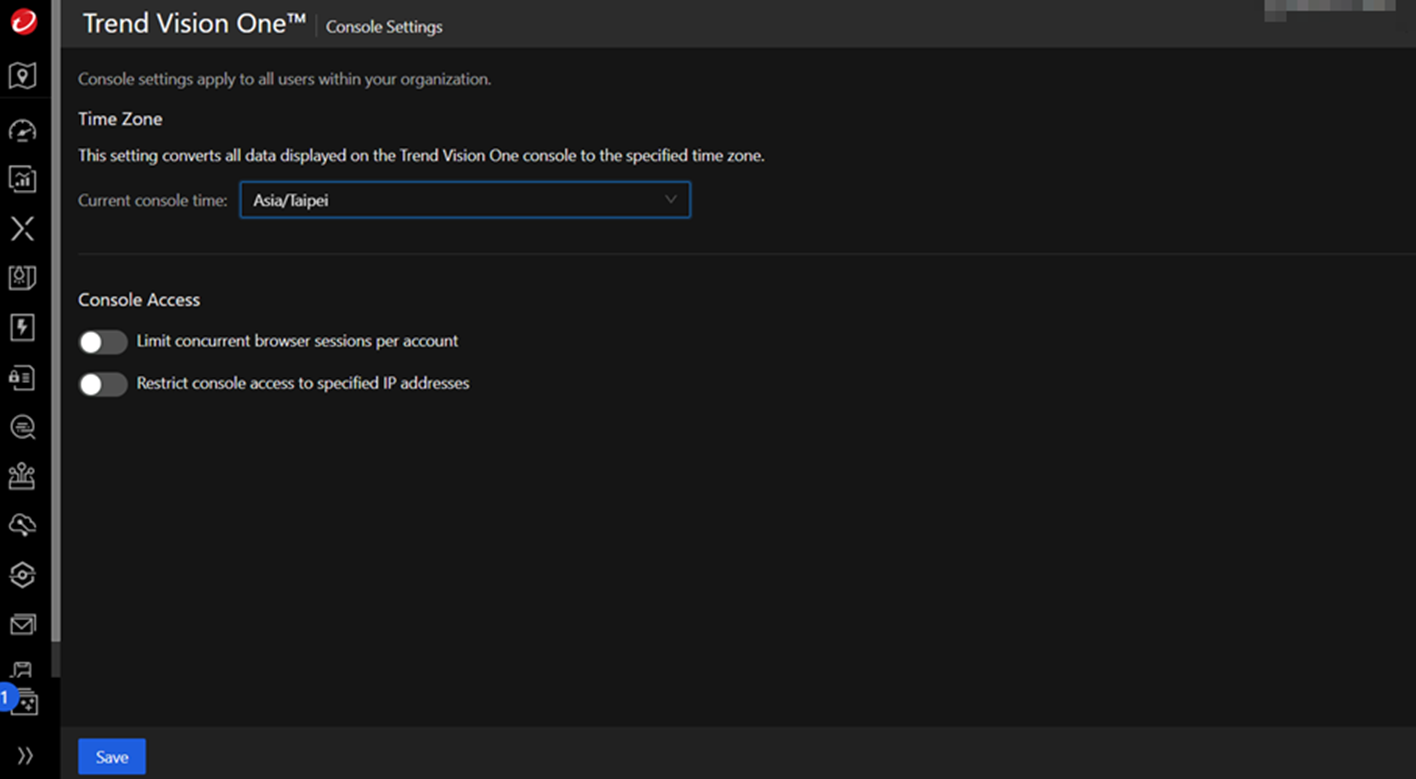The height and width of the screenshot is (779, 1416).
Task: Open the bar chart dashboards icon
Action: [x=22, y=179]
